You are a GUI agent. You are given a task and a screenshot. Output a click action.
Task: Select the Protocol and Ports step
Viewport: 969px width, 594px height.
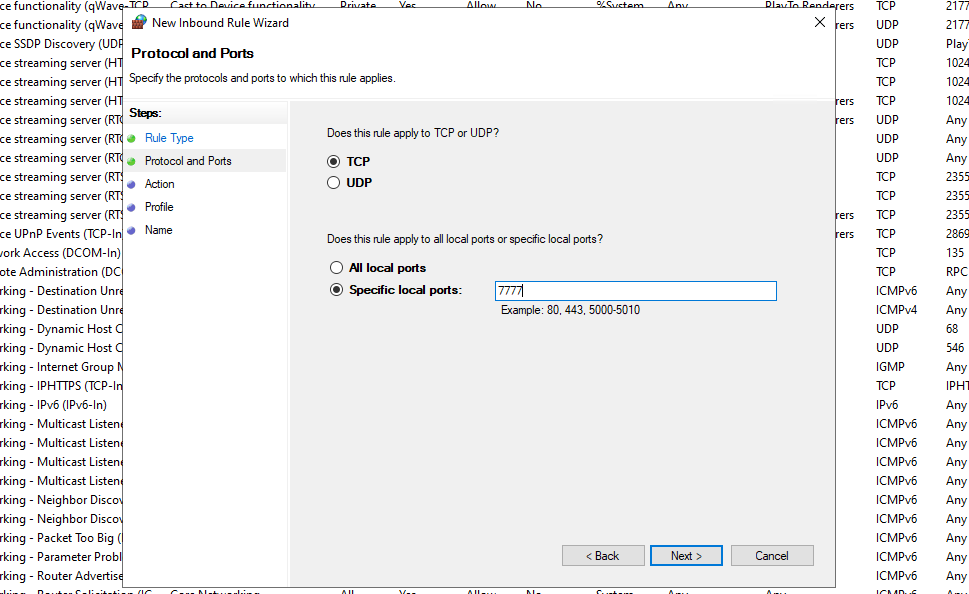[188, 161]
